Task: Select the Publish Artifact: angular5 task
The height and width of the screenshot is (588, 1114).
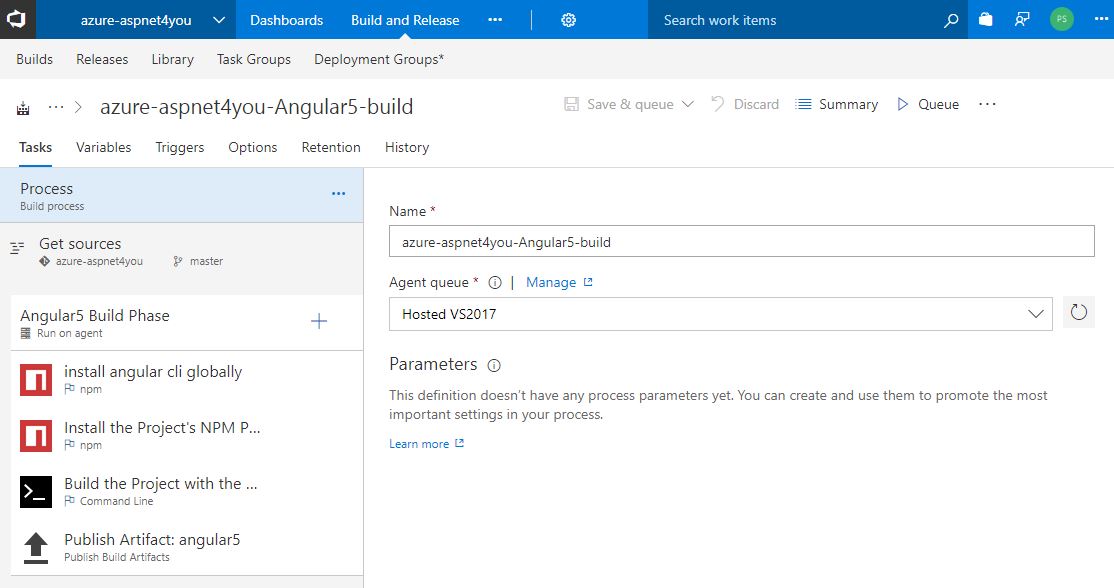Action: tap(187, 548)
